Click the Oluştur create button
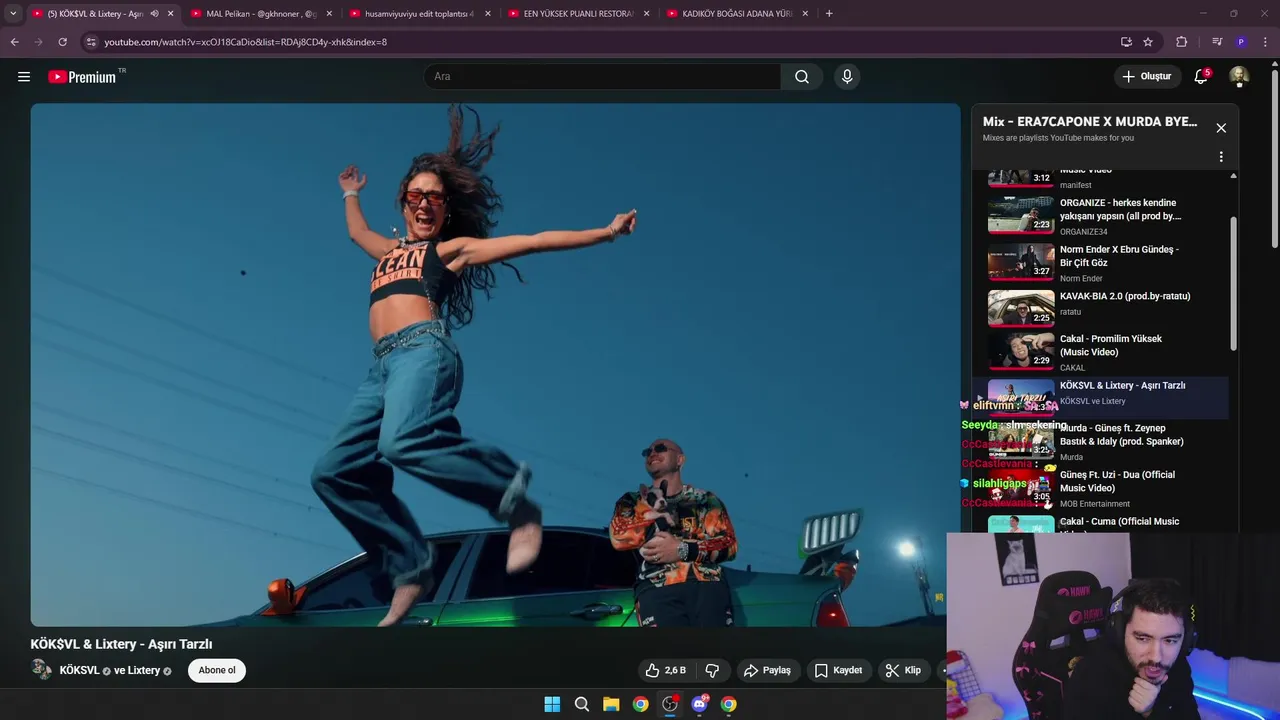 click(x=1146, y=76)
